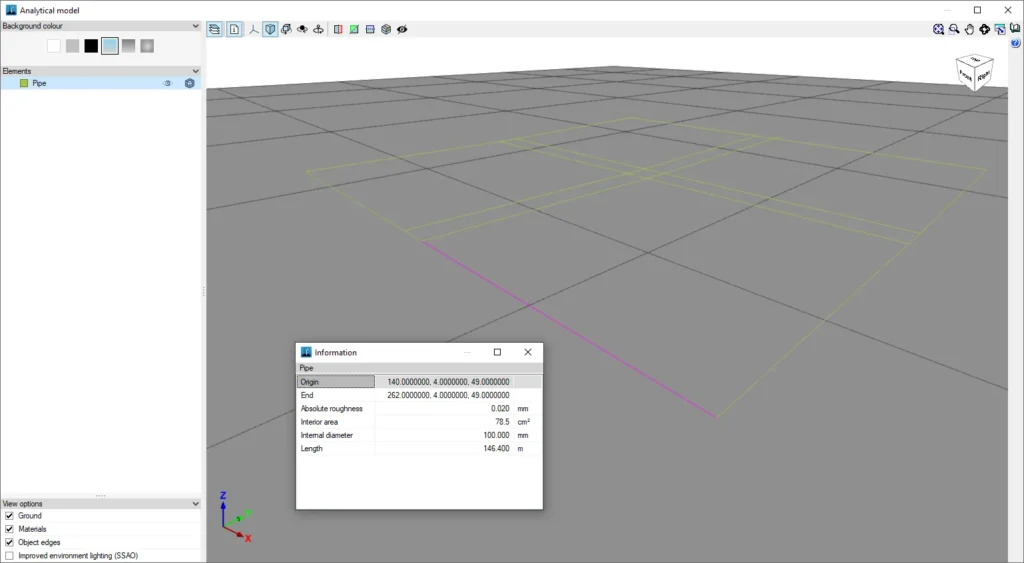
Task: Collapse the Elements panel section
Action: point(195,71)
